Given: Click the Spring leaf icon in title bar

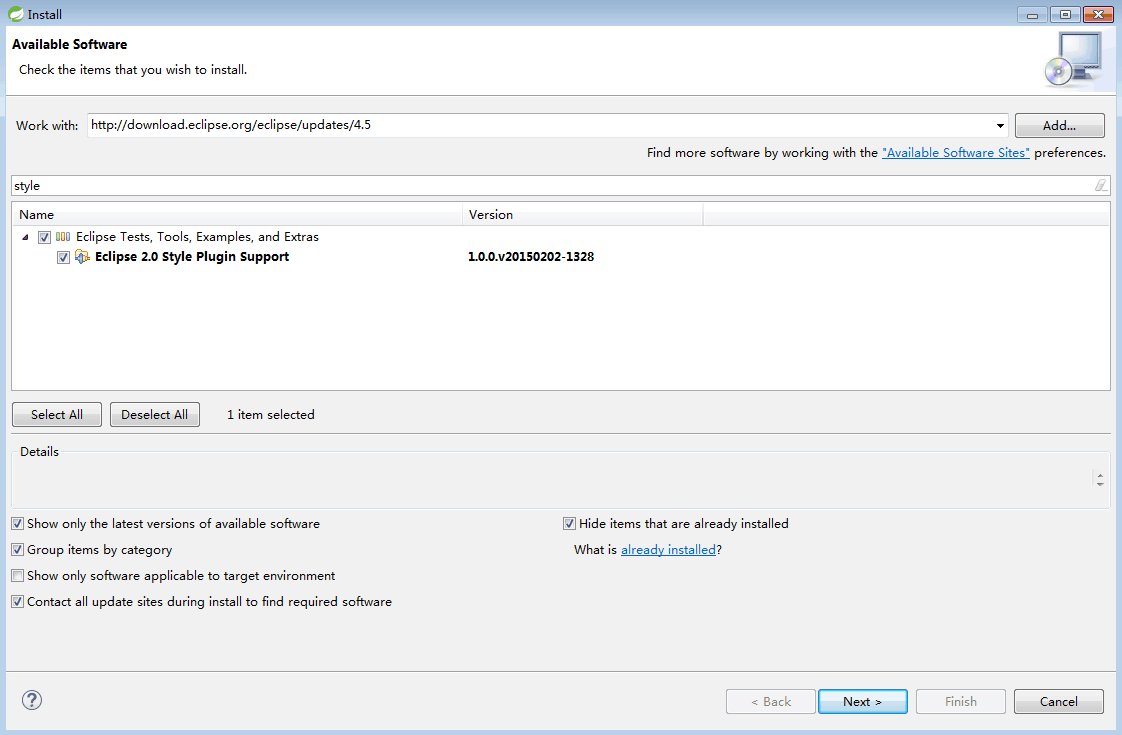Looking at the screenshot, I should pos(16,14).
